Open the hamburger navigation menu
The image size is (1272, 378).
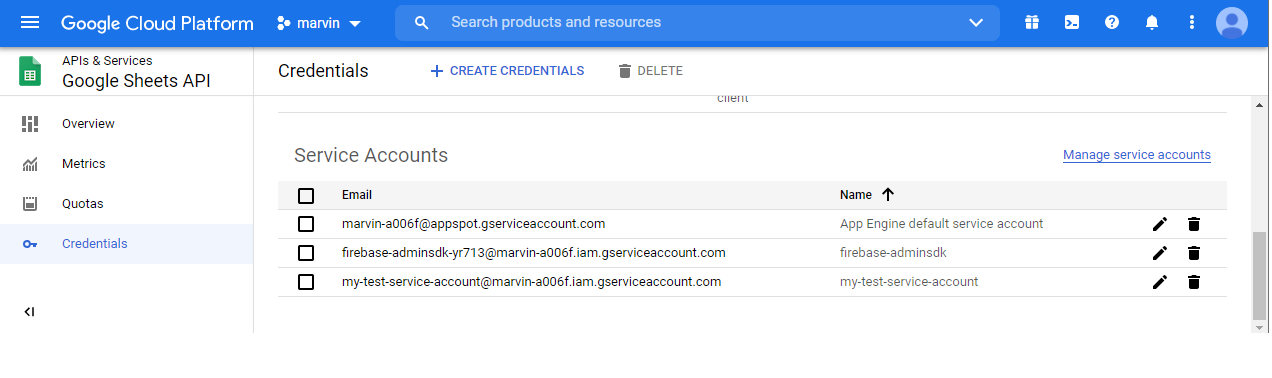[x=29, y=22]
